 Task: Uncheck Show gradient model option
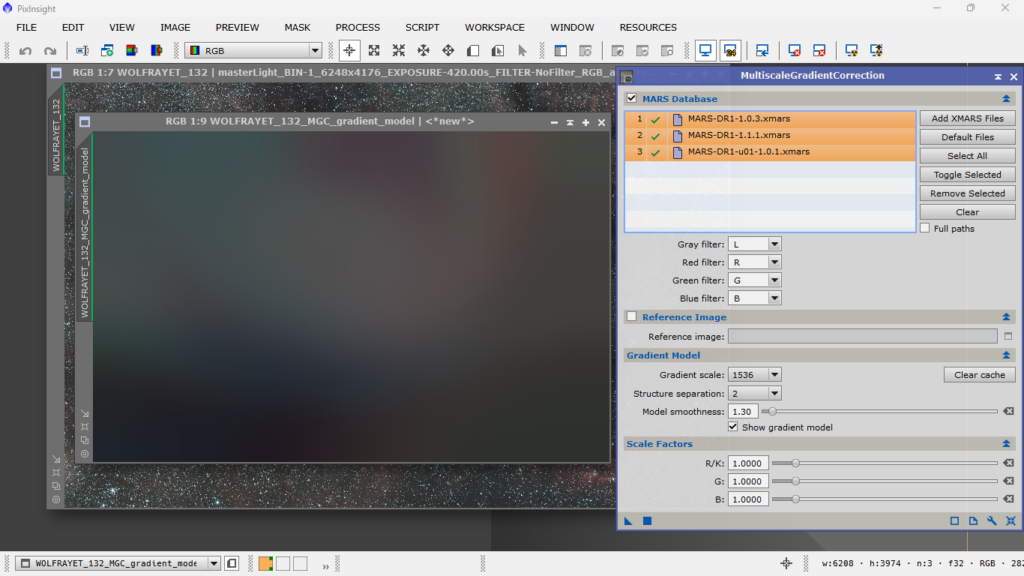coord(733,427)
